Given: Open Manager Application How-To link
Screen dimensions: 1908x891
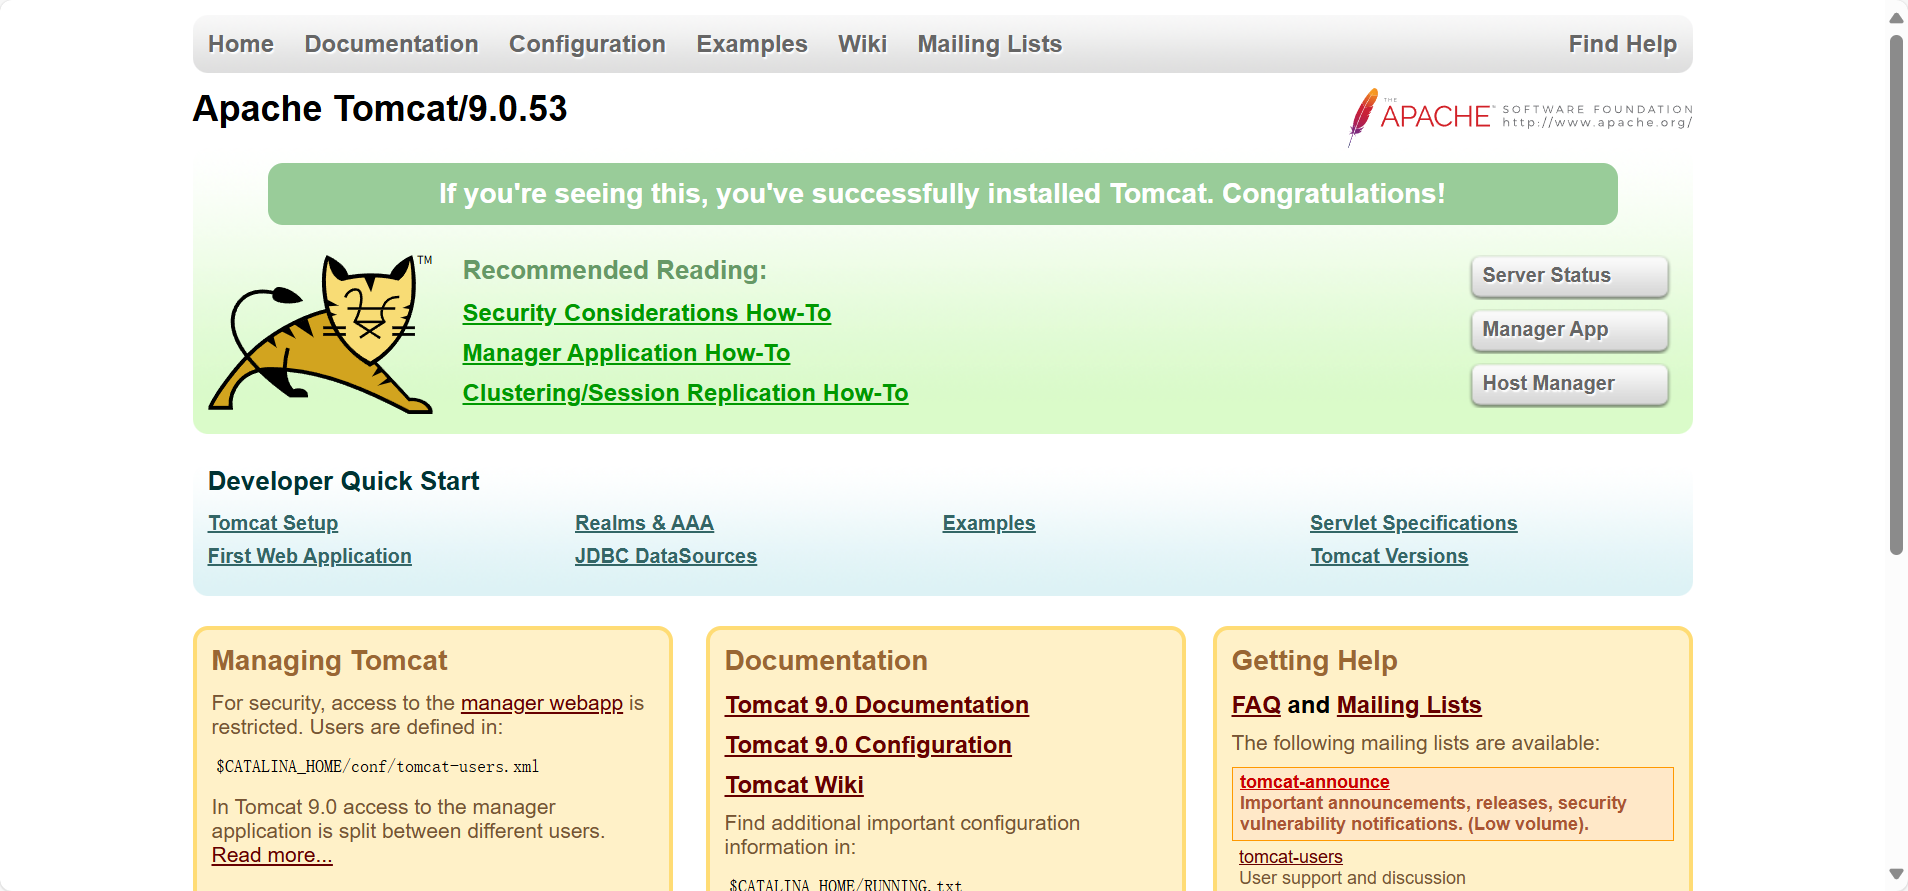Looking at the screenshot, I should pyautogui.click(x=626, y=353).
